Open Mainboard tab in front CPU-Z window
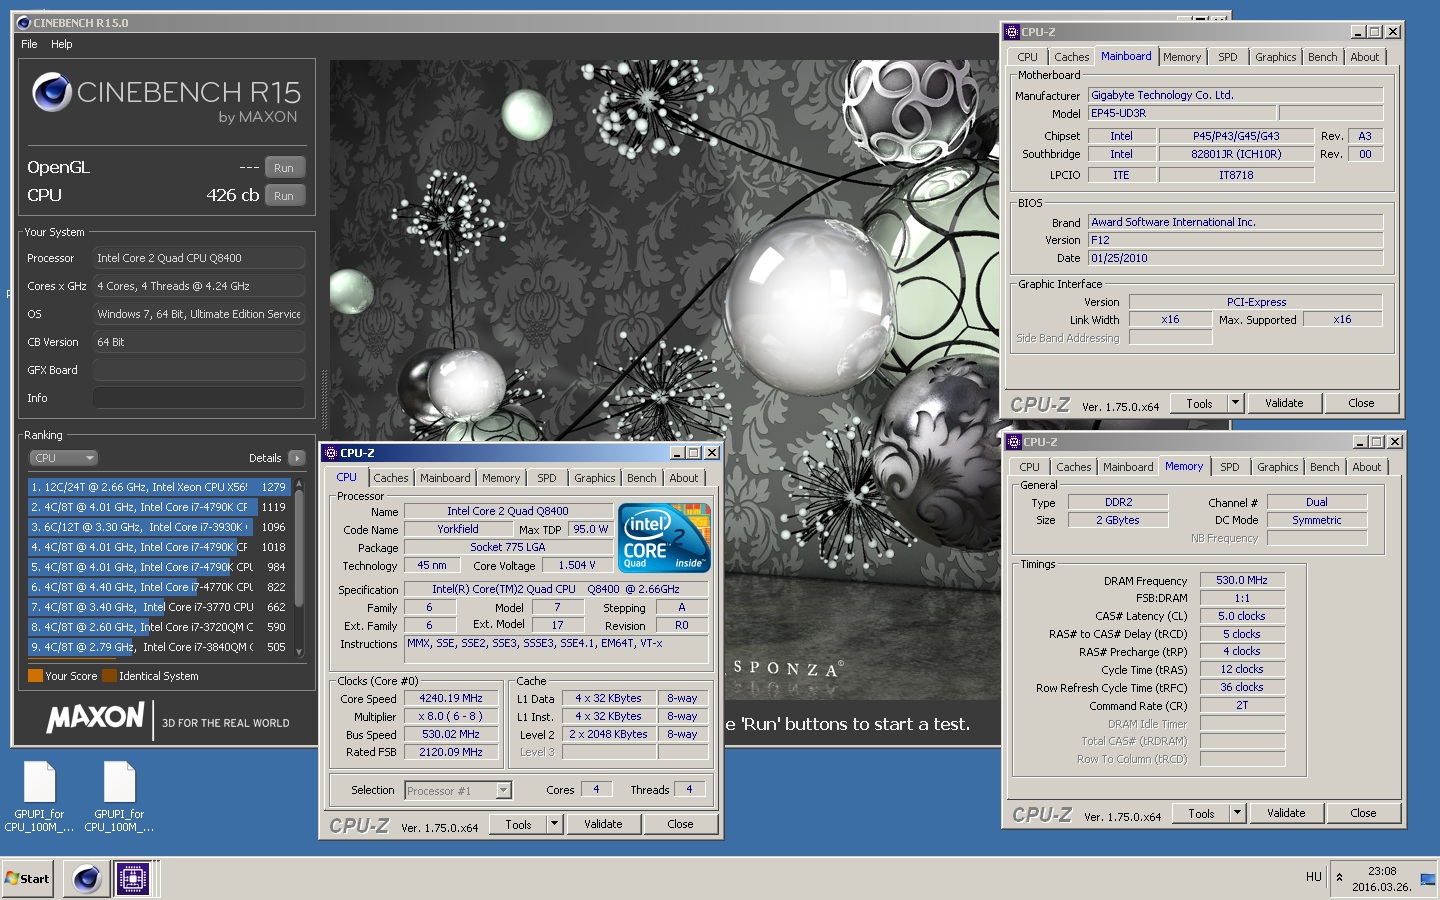Viewport: 1440px width, 900px height. pos(445,478)
